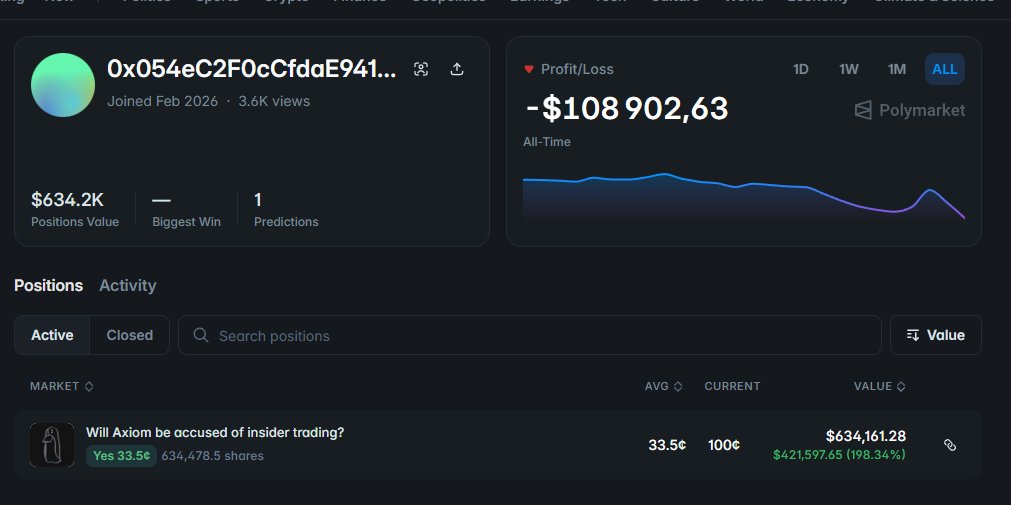Select the ALL profit/loss range
This screenshot has width=1011, height=505.
coord(945,69)
